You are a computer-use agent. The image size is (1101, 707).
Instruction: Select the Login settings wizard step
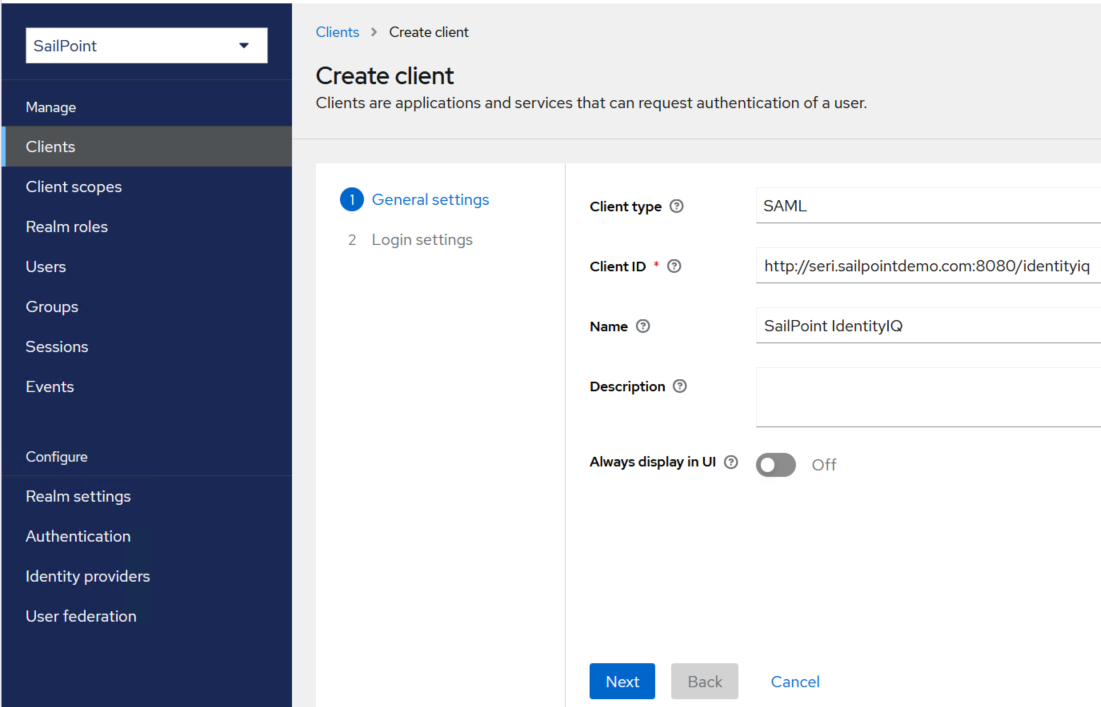pos(422,239)
